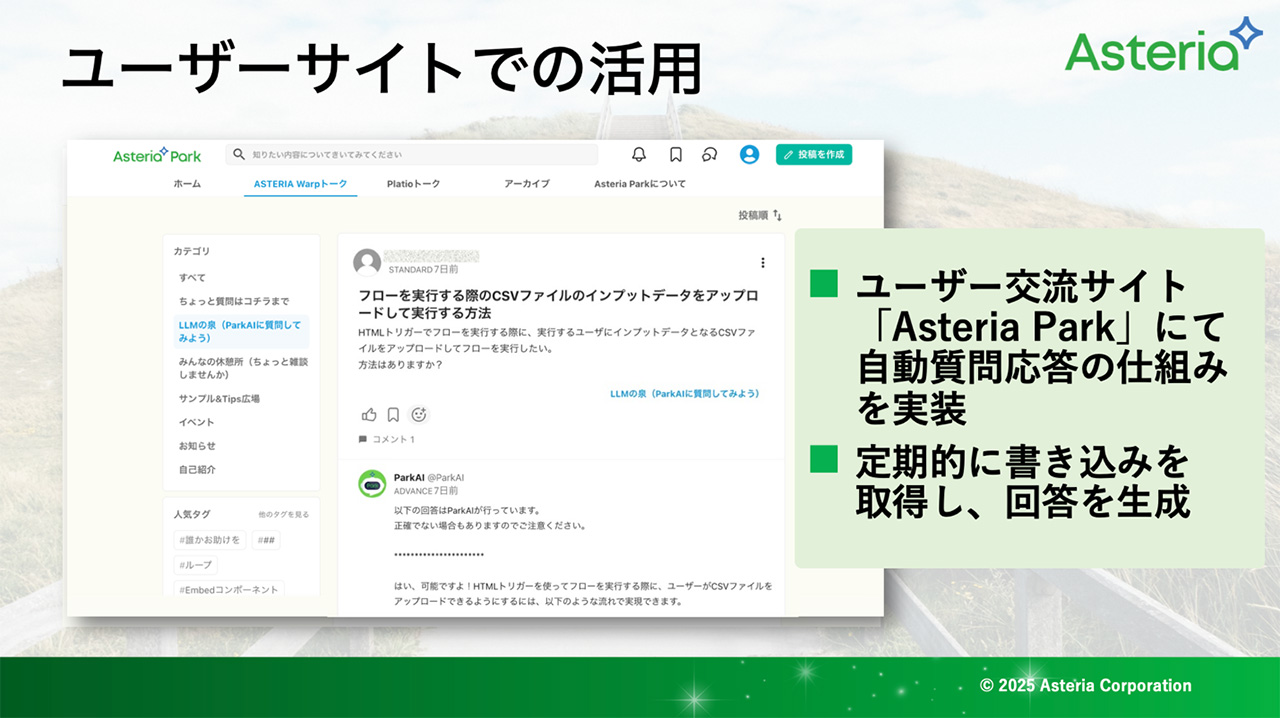
Task: Click the post author's avatar icon
Action: (367, 262)
